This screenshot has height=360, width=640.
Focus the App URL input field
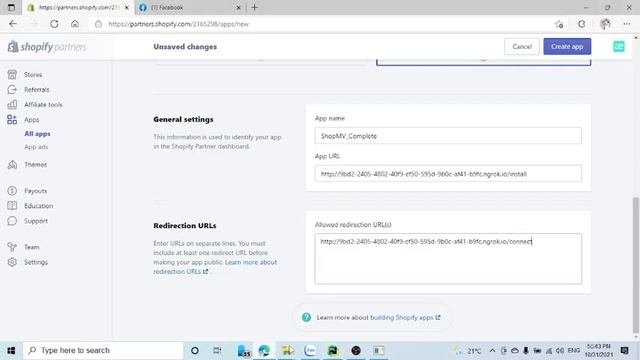point(448,174)
